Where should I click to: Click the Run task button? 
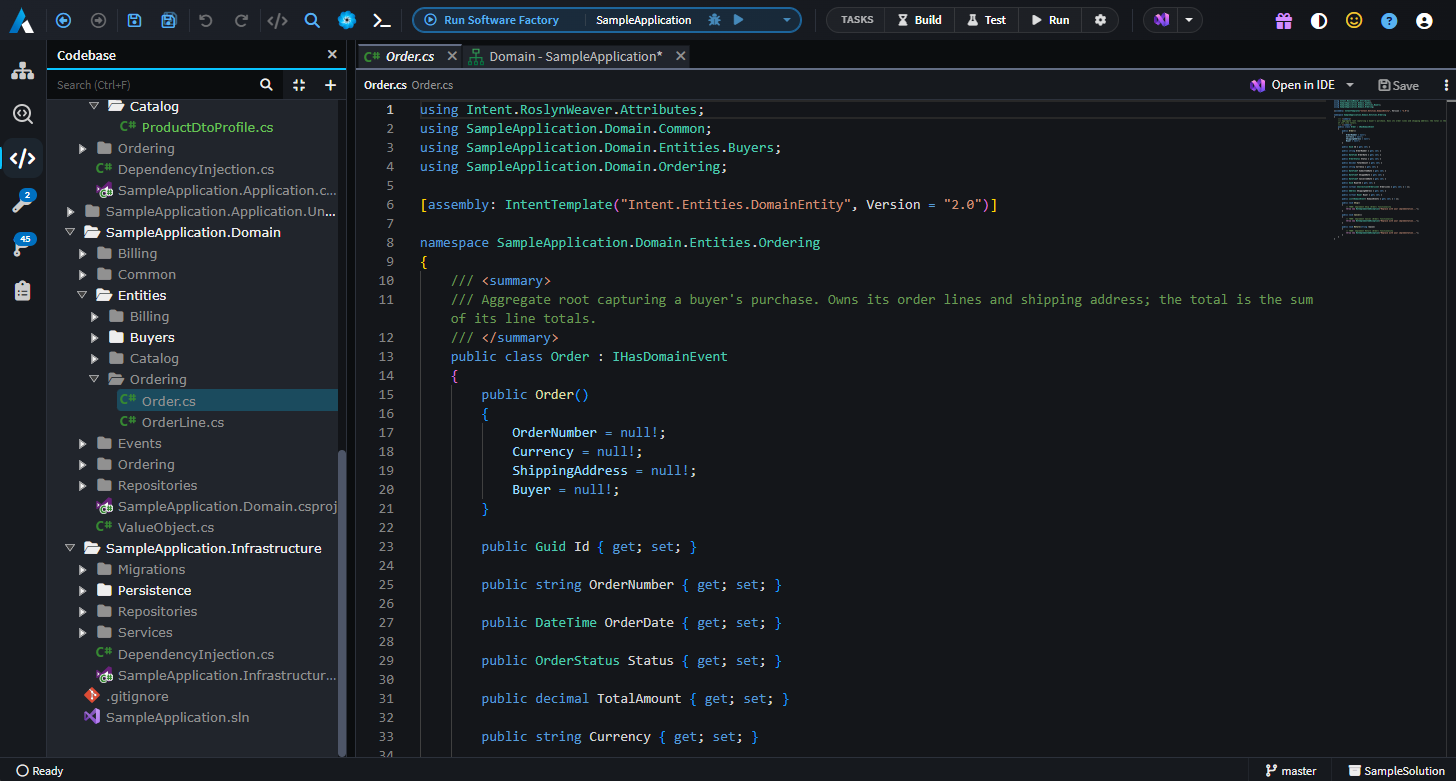click(x=1050, y=20)
